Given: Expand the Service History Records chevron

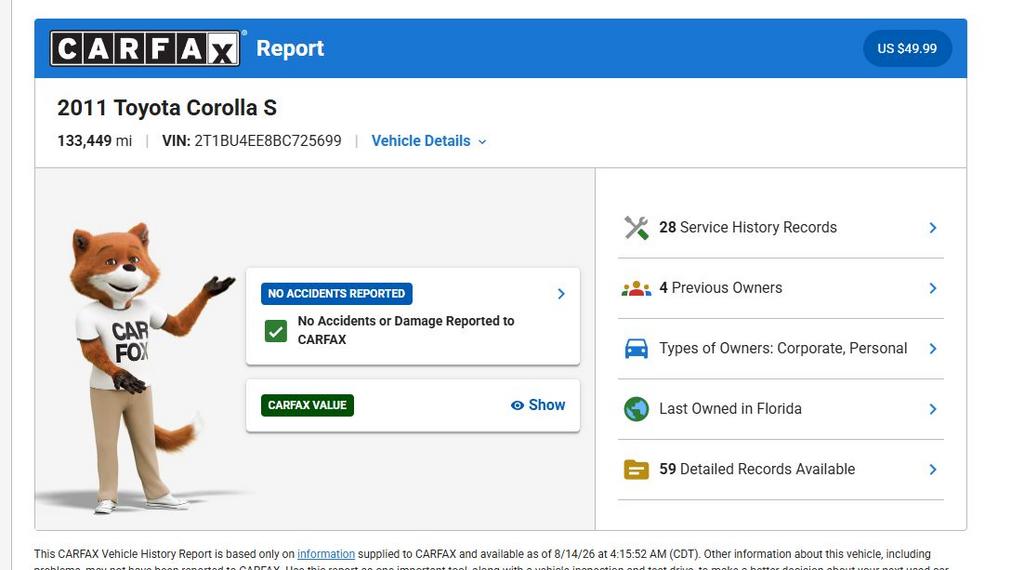Looking at the screenshot, I should click(933, 228).
